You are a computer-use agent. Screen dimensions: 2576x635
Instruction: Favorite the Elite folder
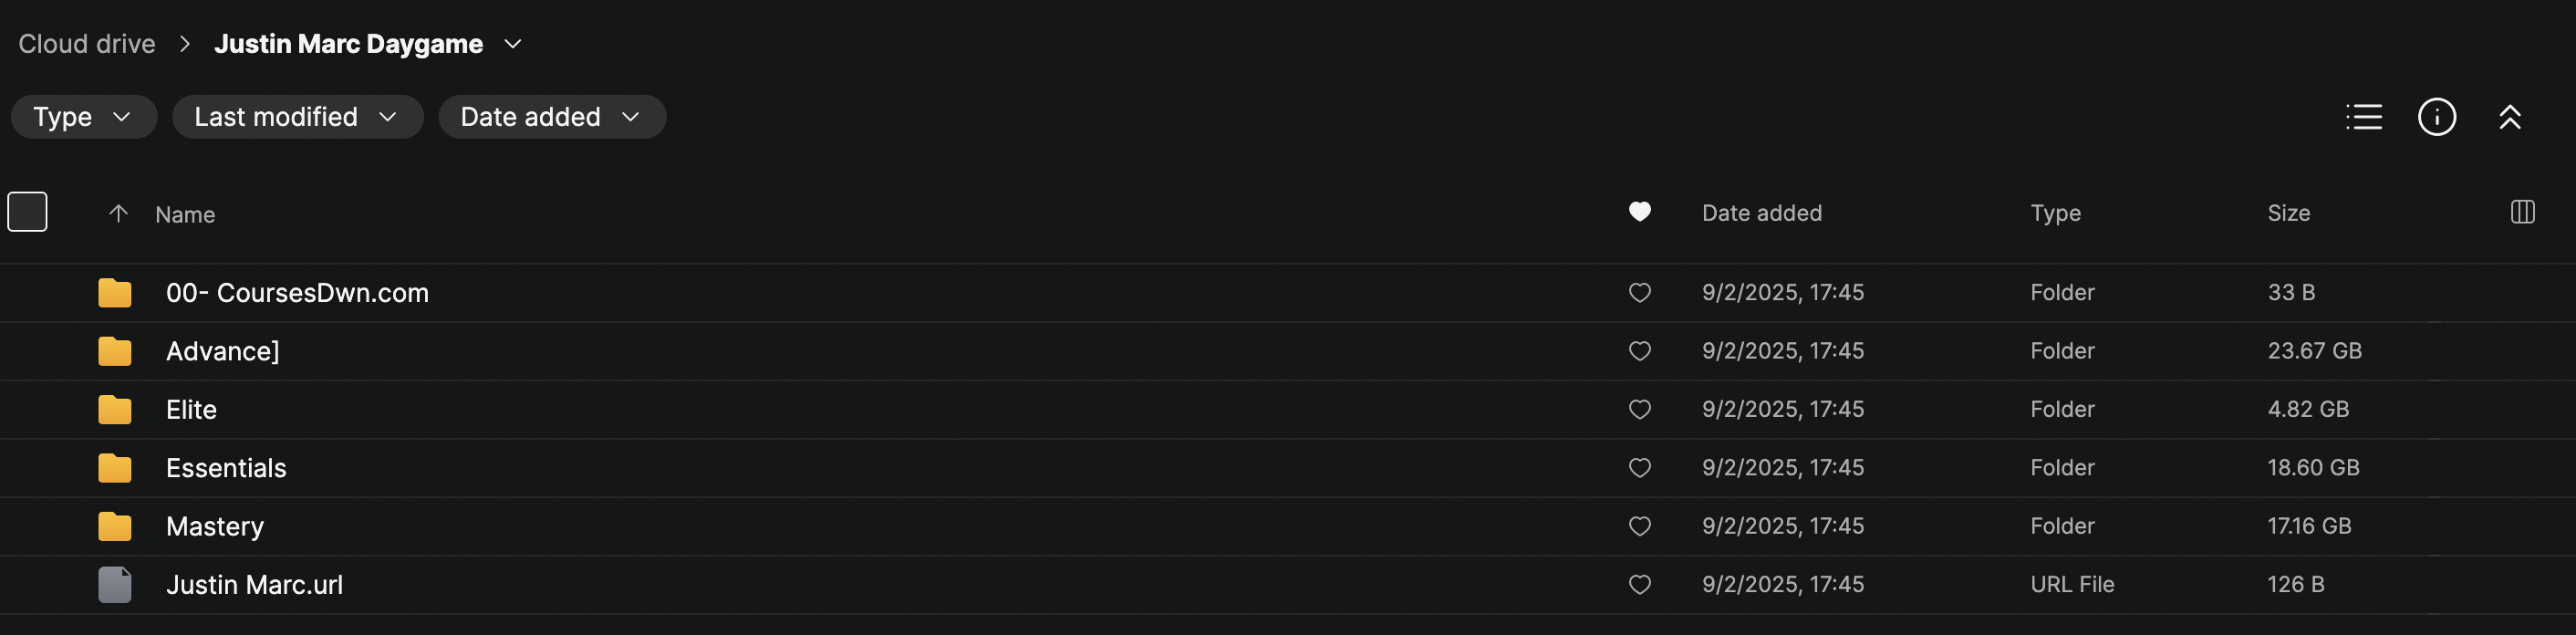pyautogui.click(x=1639, y=410)
